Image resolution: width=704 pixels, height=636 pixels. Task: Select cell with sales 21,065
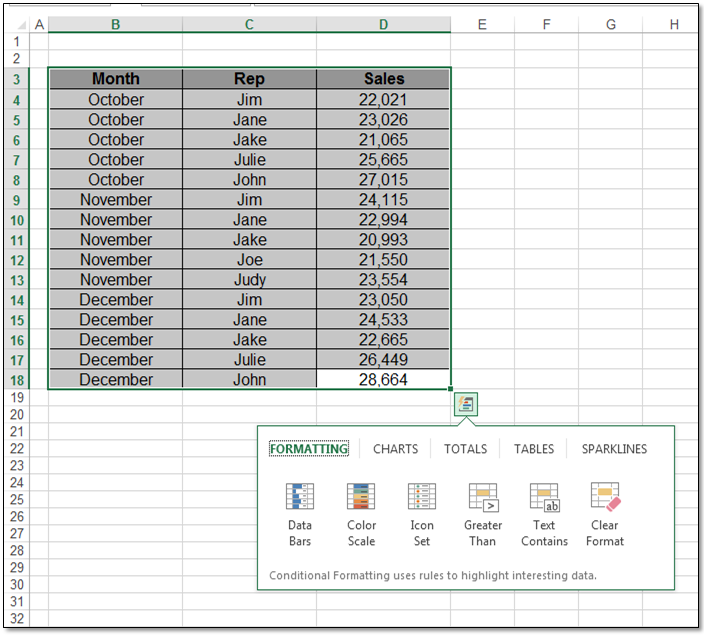(x=383, y=140)
